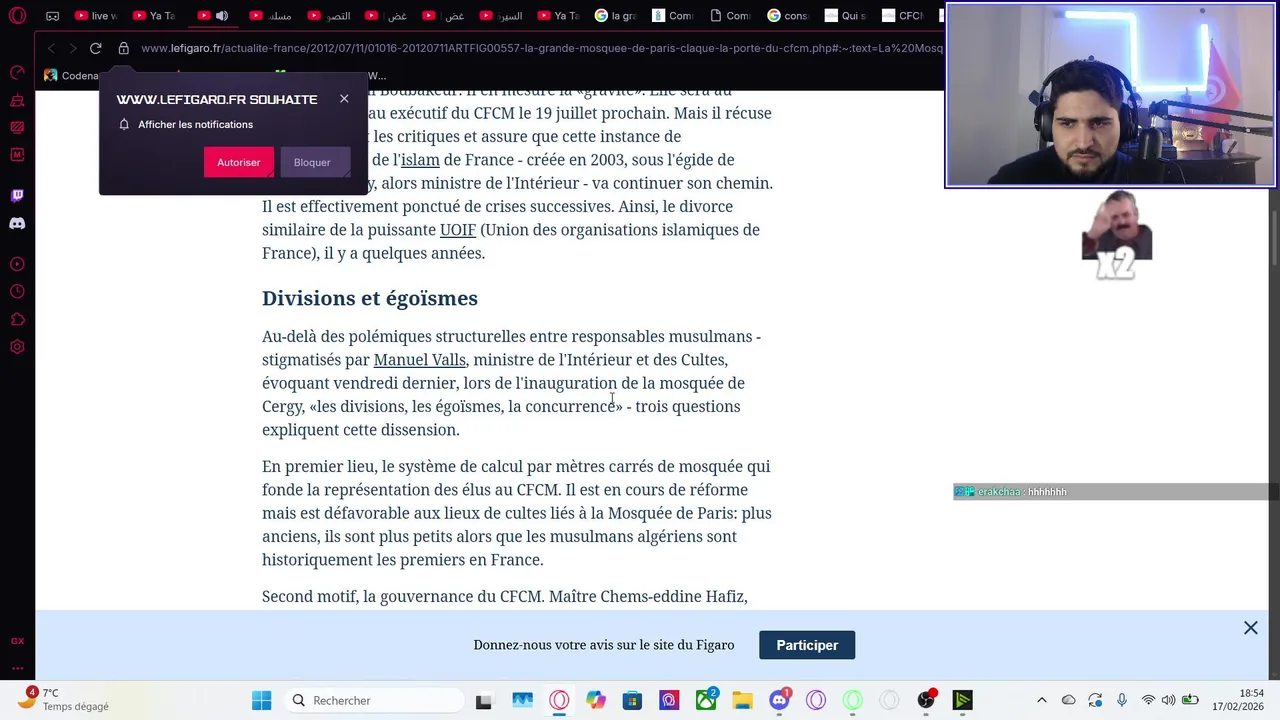Open GX Corner at sidebar bottom

[x=17, y=641]
